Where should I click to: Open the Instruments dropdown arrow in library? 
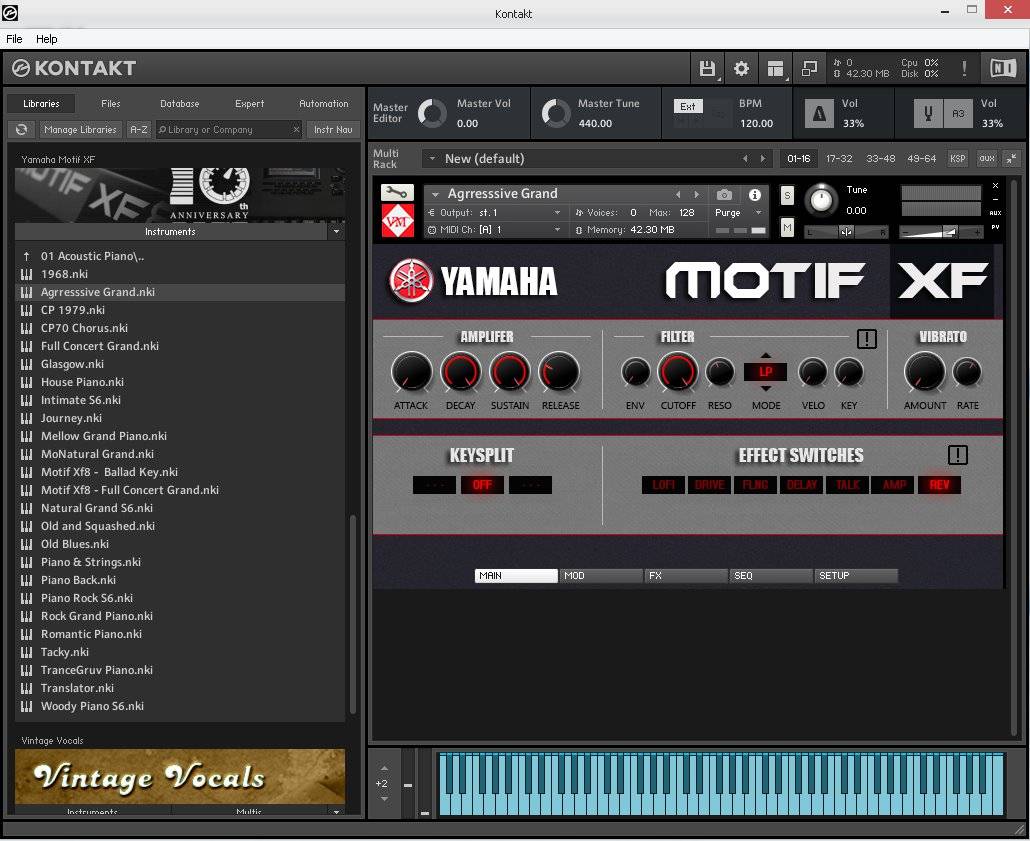pyautogui.click(x=336, y=231)
